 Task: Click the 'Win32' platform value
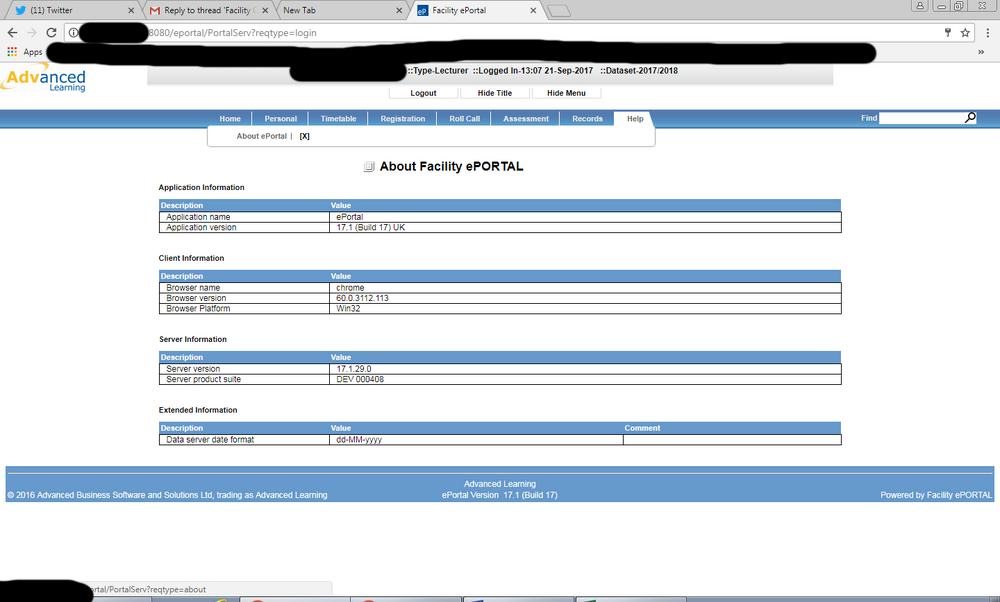(x=348, y=309)
